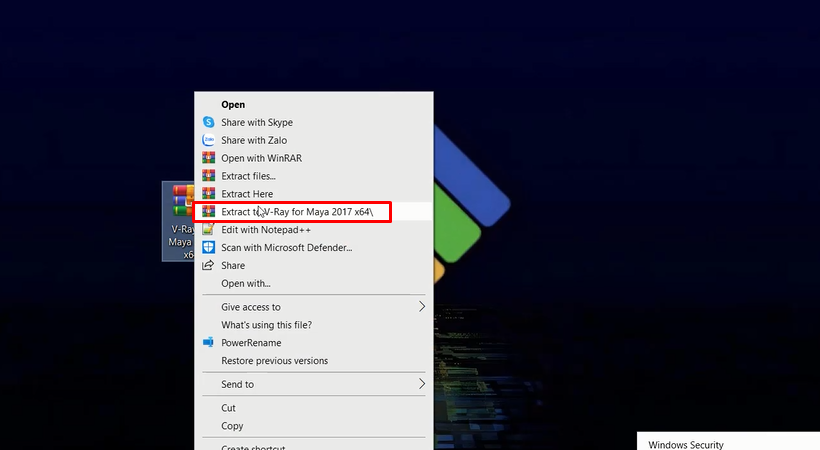Click the Share arrow icon
The image size is (820, 450).
point(209,266)
